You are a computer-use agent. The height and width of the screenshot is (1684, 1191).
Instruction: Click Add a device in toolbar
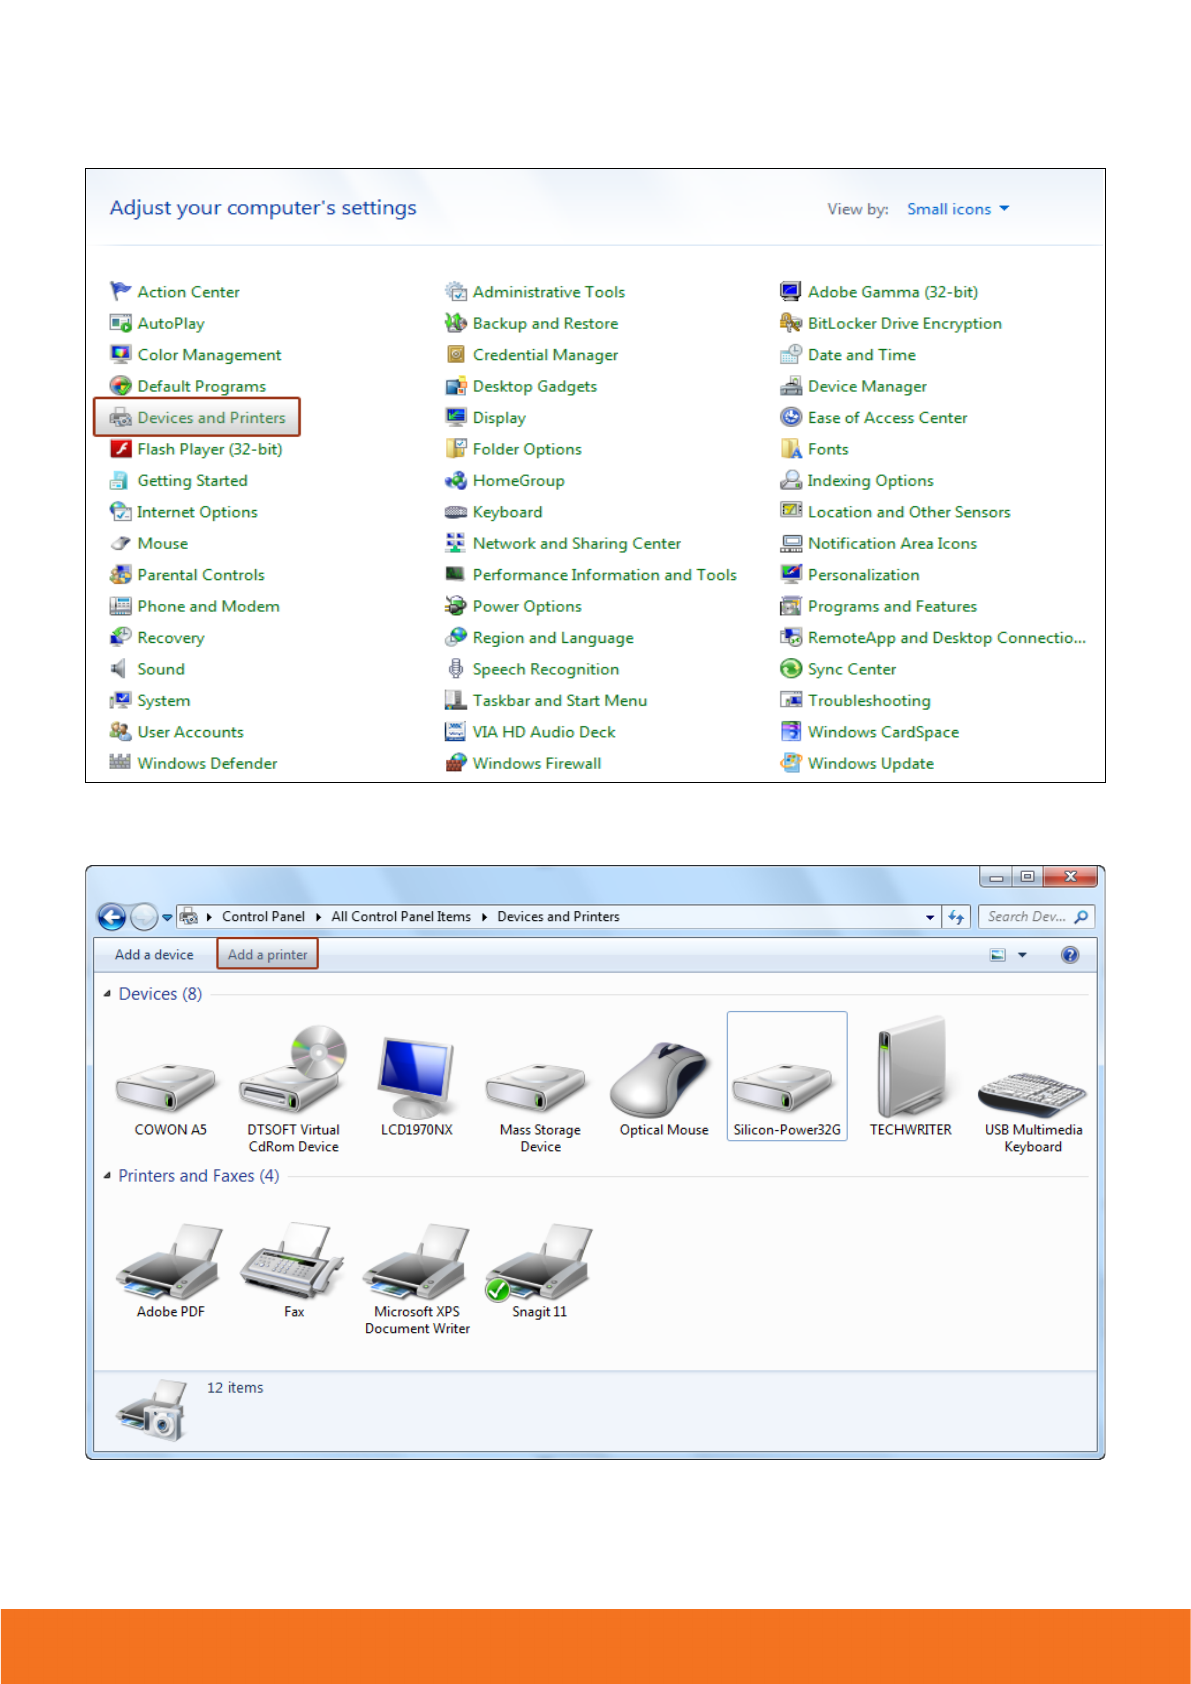154,955
